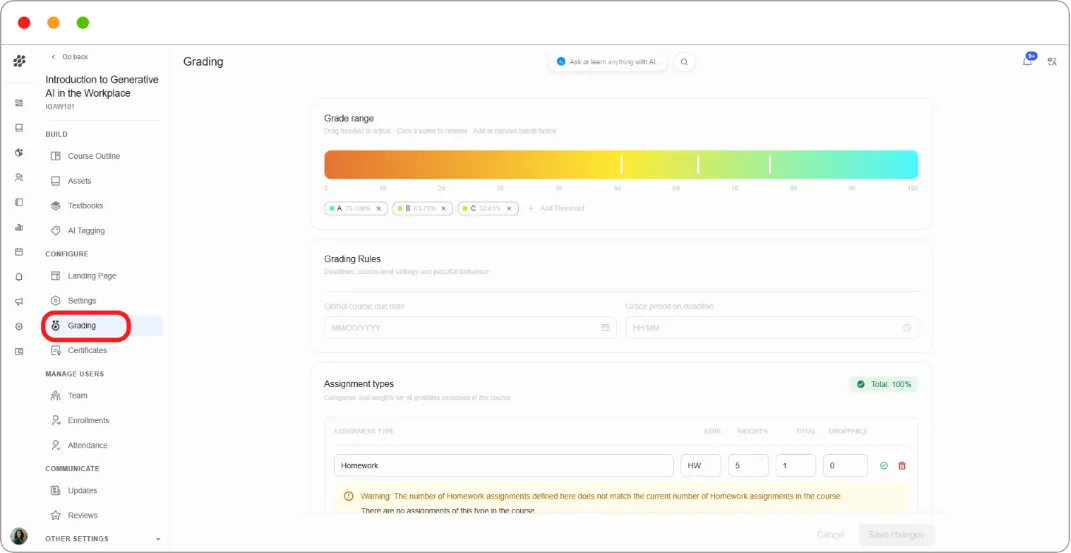Screen dimensions: 1071x553
Task: Confirm the Homework row with green check
Action: [x=884, y=466]
